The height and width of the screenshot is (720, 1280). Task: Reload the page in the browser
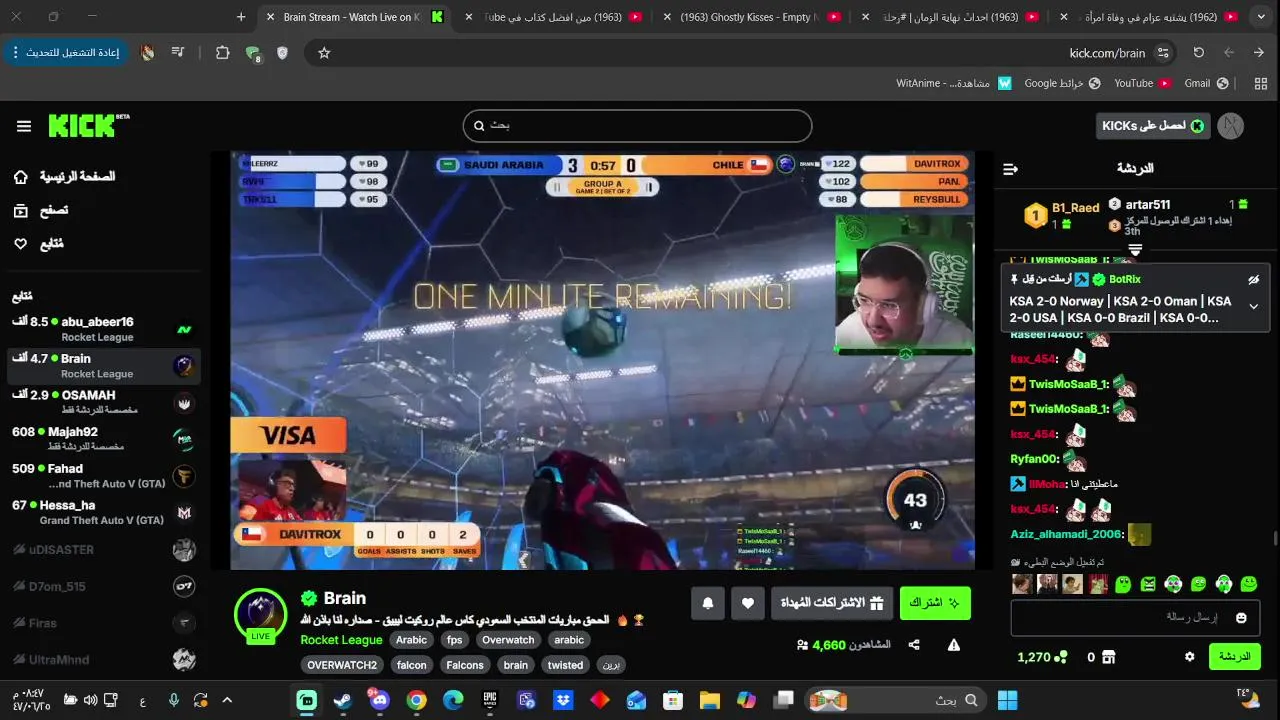pos(1199,53)
